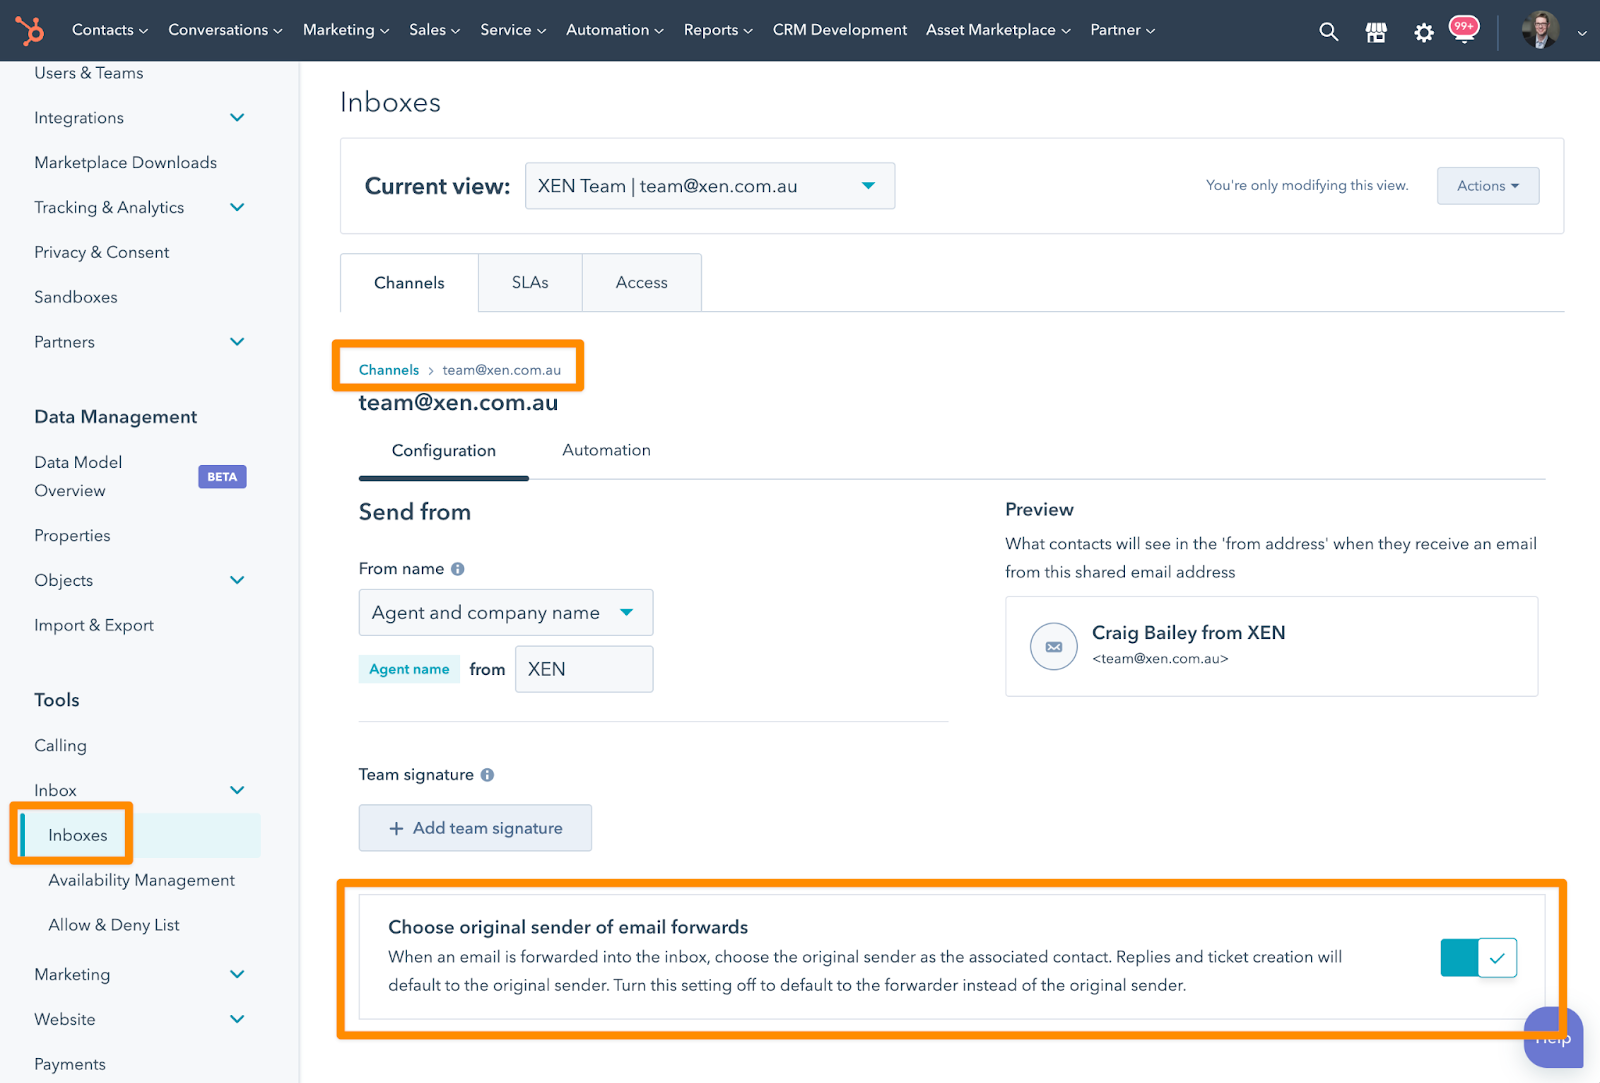Image resolution: width=1600 pixels, height=1083 pixels.
Task: Open notifications with the 99+ badge
Action: tap(1464, 30)
